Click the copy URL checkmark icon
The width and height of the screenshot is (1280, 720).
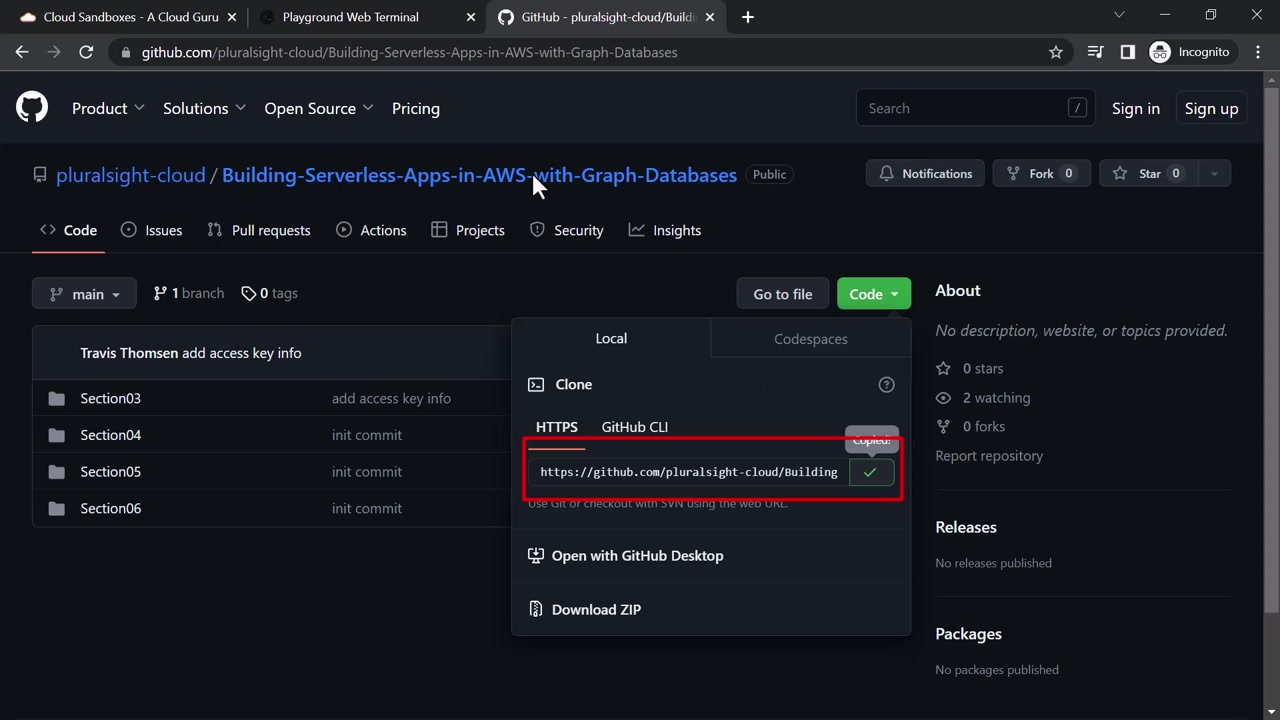(870, 472)
